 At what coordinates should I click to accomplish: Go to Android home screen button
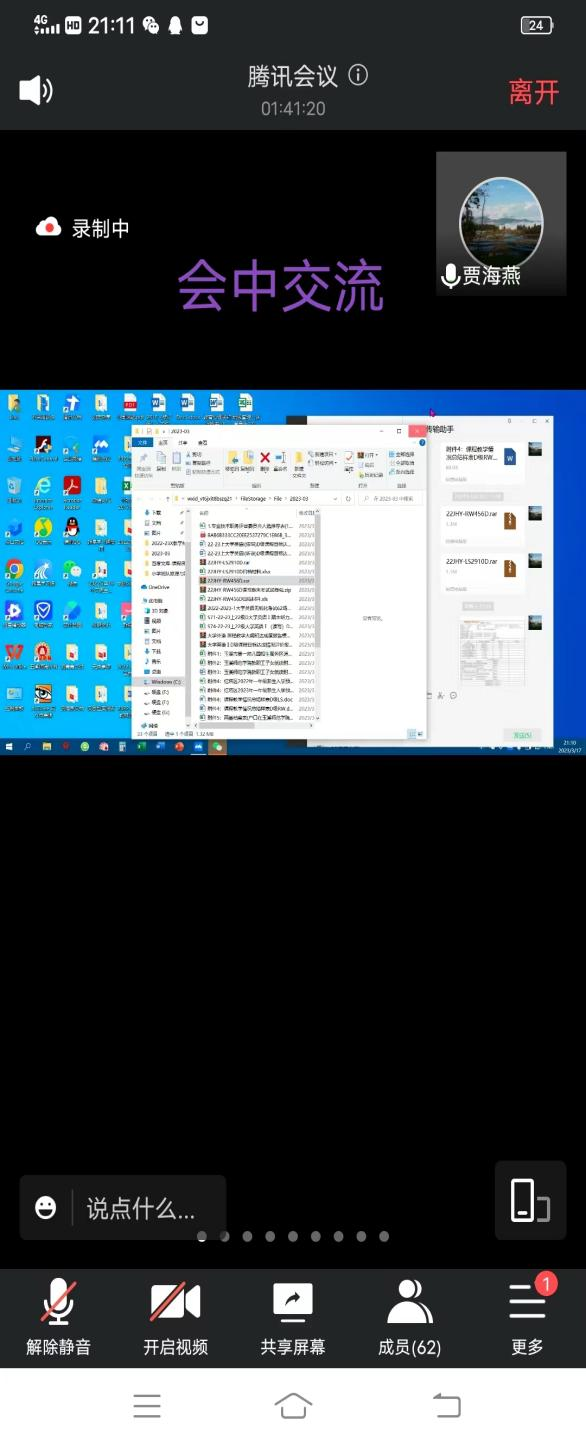click(293, 1405)
